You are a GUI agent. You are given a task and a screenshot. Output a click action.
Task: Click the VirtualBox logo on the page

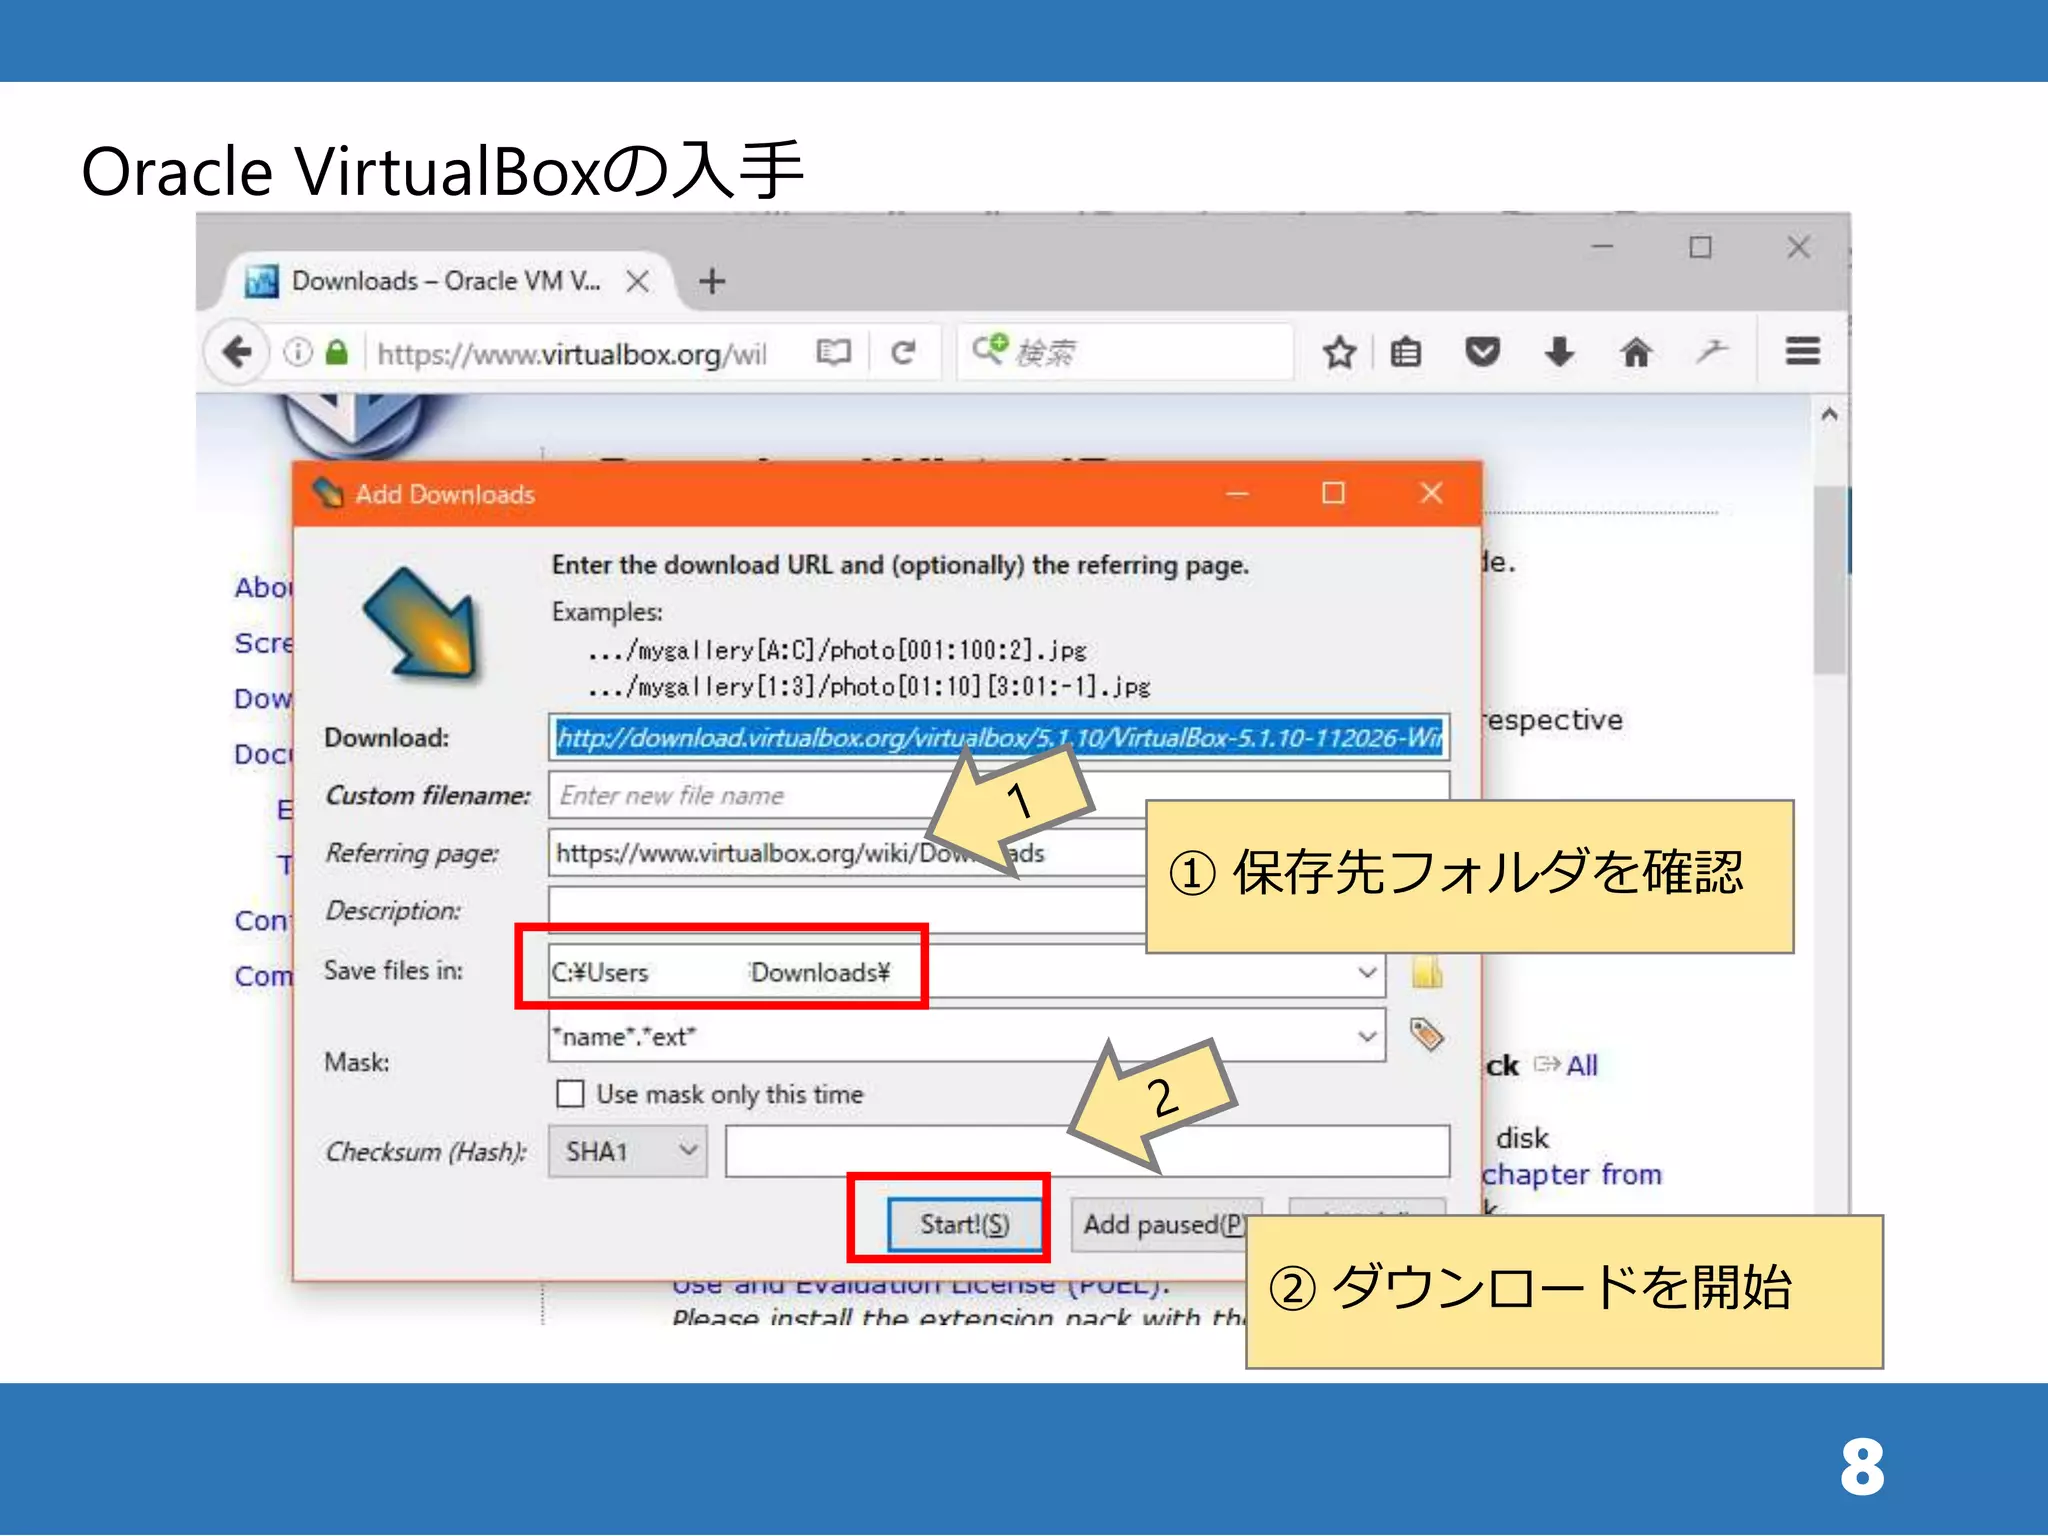coord(353,425)
